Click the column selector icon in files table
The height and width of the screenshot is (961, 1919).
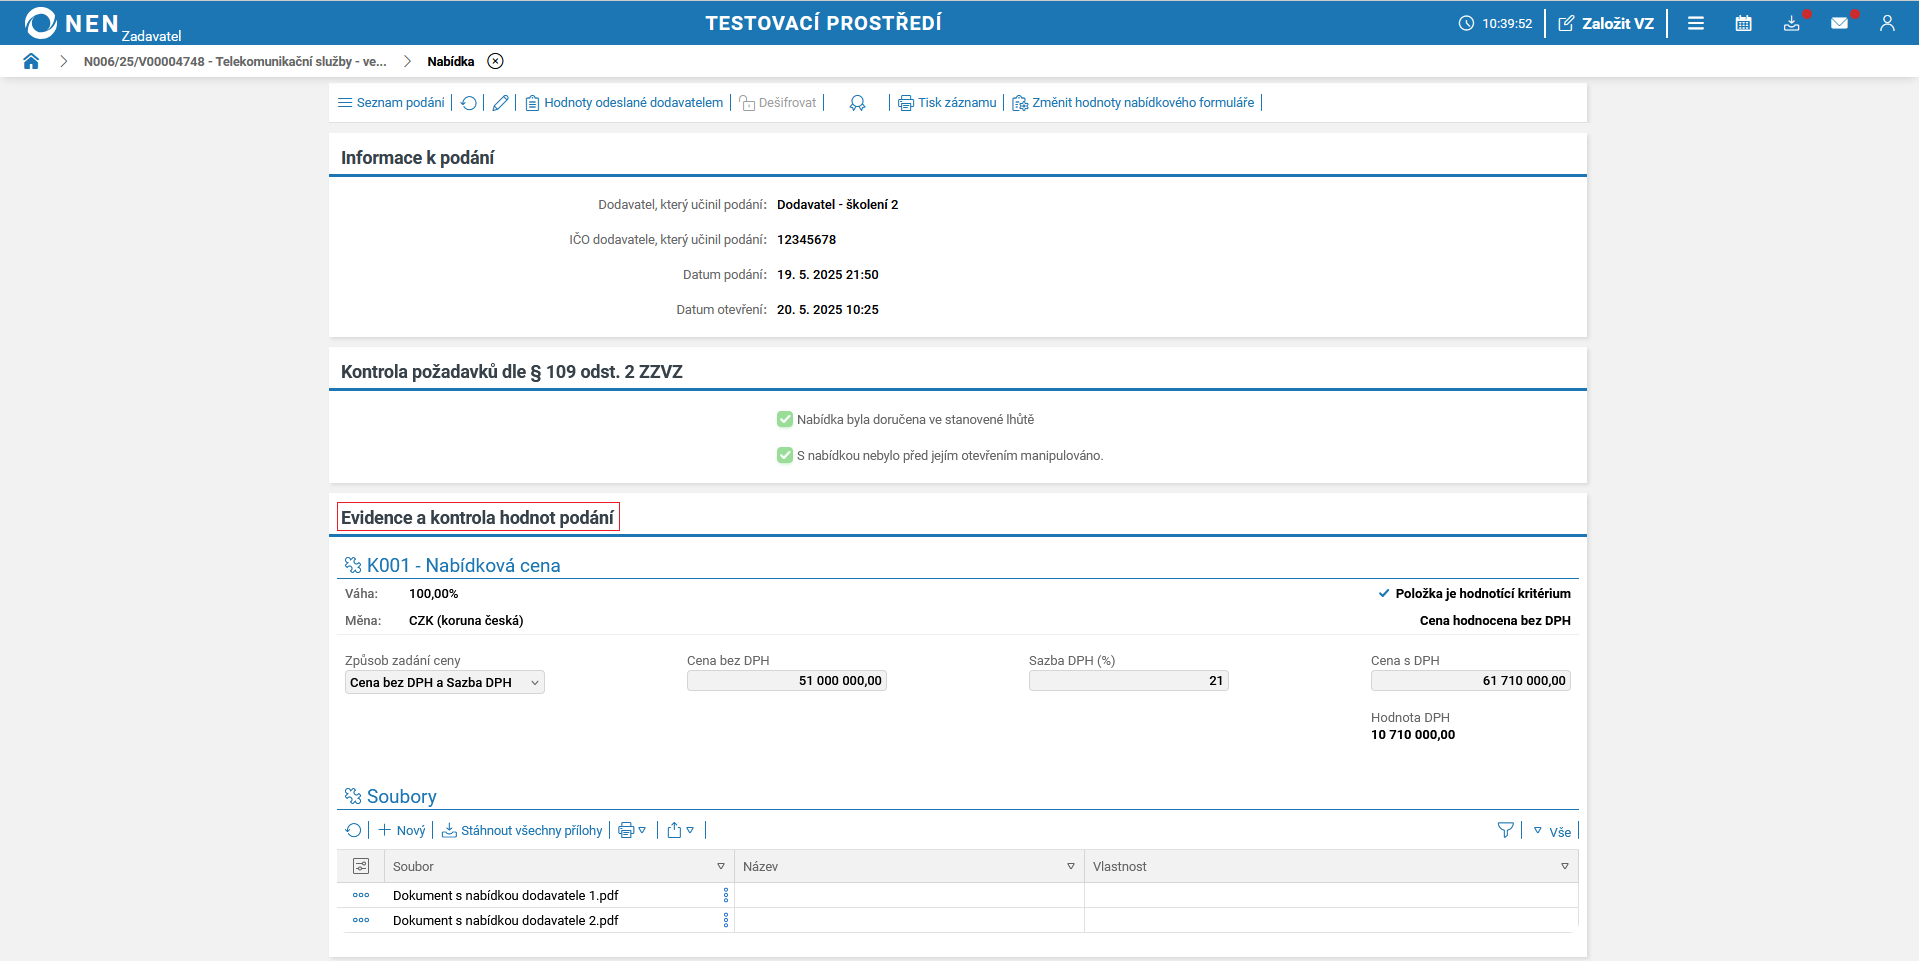tap(361, 866)
